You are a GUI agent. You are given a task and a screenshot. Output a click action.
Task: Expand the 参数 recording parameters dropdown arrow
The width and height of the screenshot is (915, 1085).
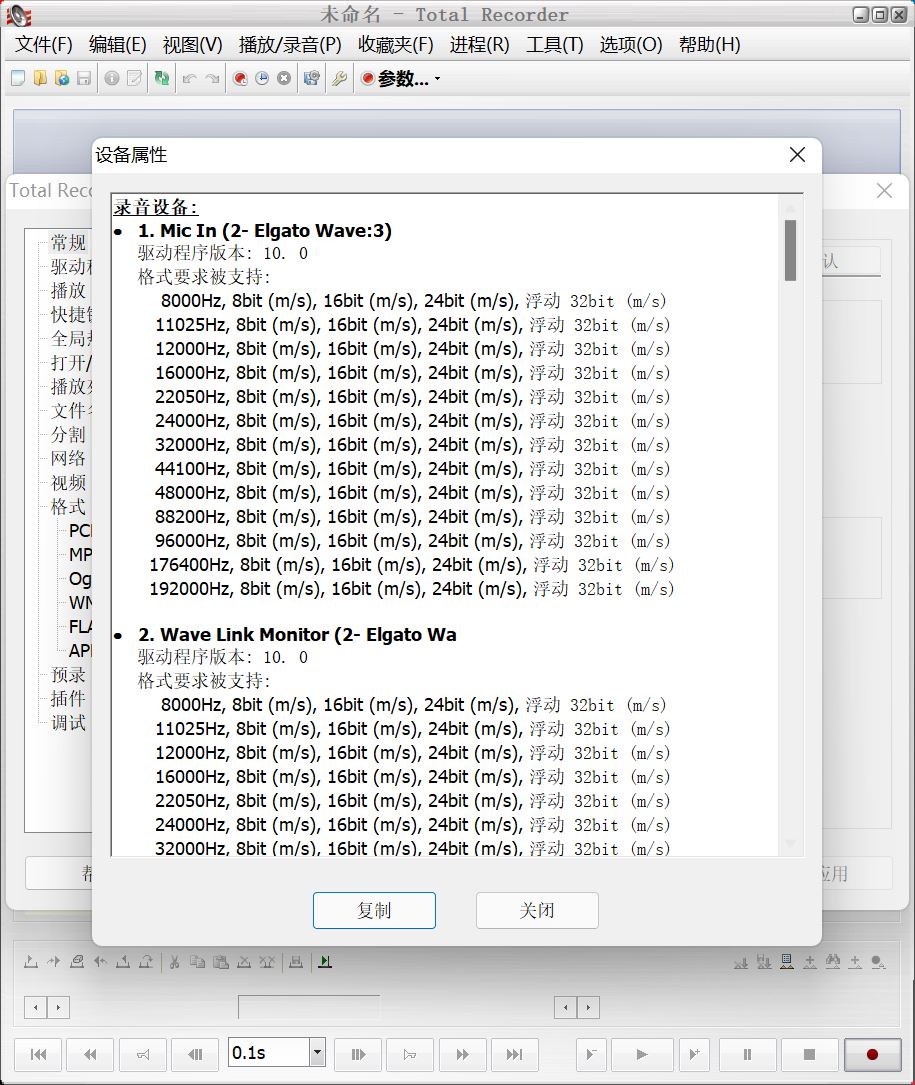coord(437,79)
